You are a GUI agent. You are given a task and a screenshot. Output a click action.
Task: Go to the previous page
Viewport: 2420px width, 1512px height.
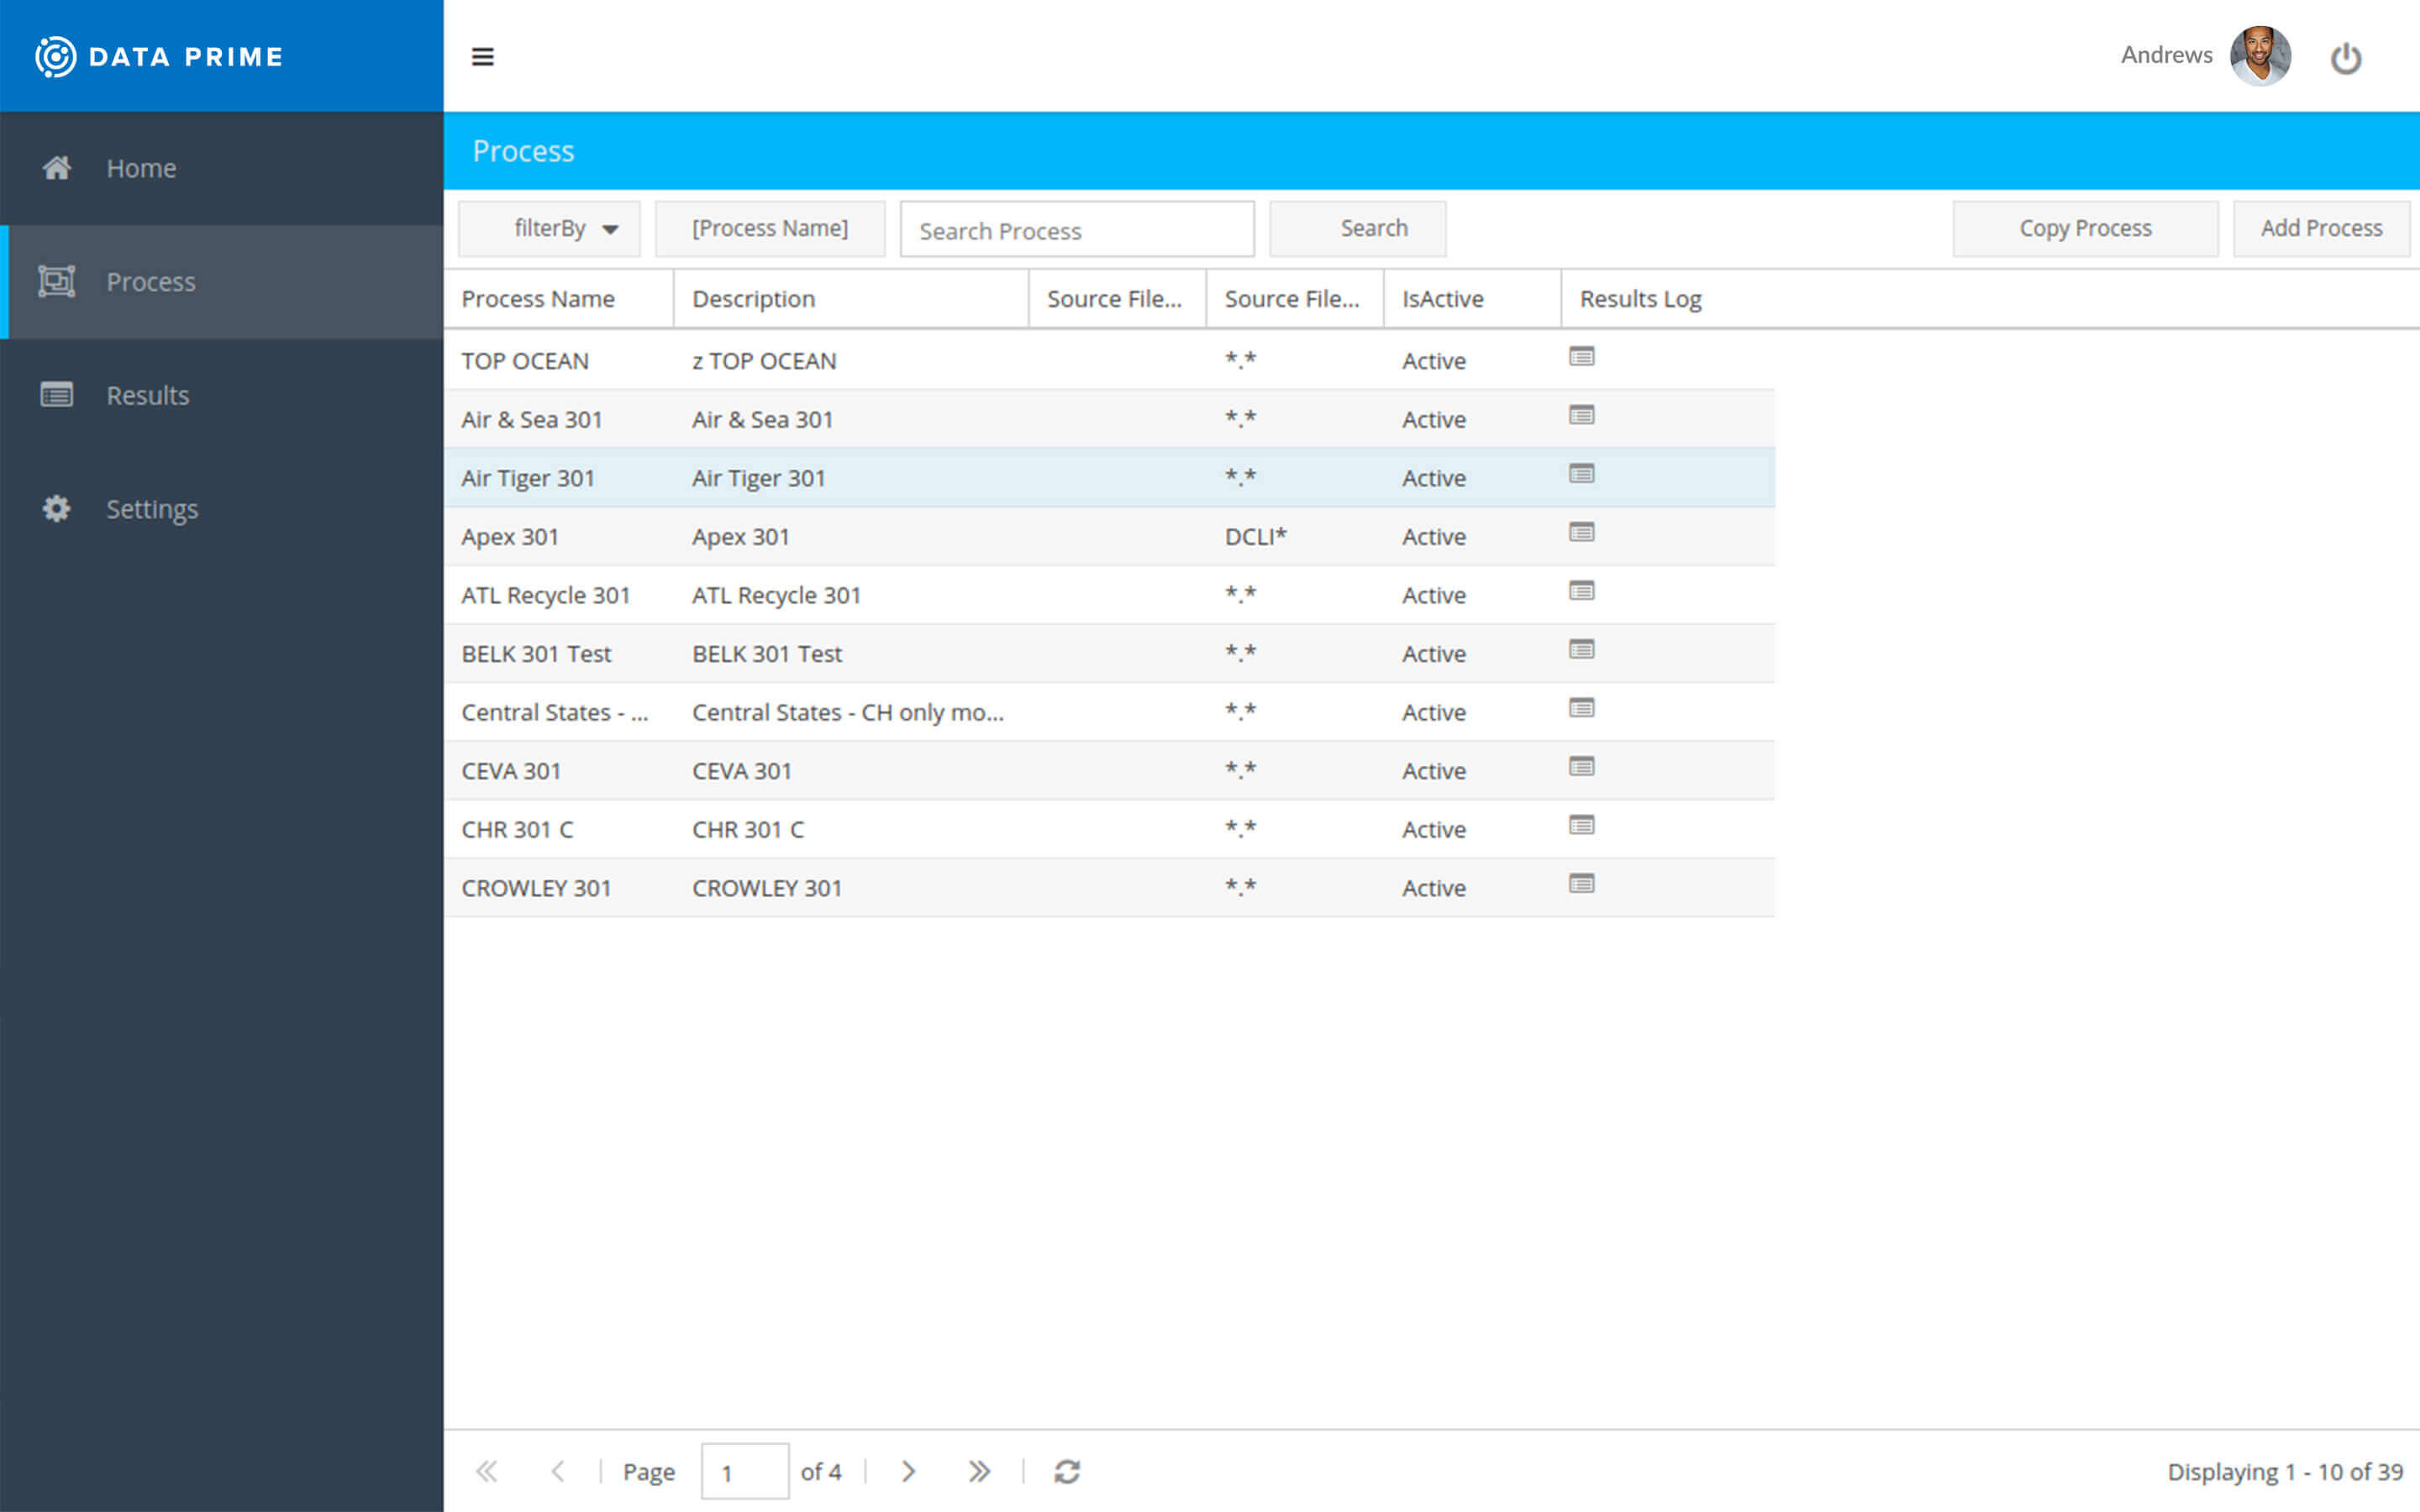point(558,1470)
